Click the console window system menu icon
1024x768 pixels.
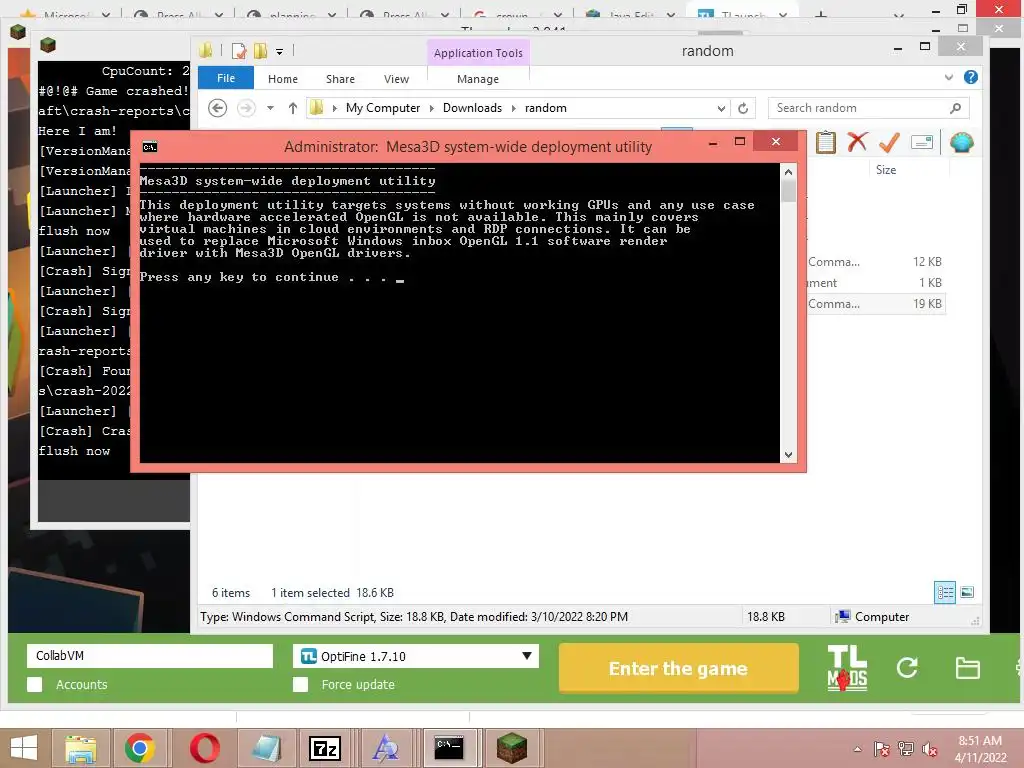click(150, 147)
